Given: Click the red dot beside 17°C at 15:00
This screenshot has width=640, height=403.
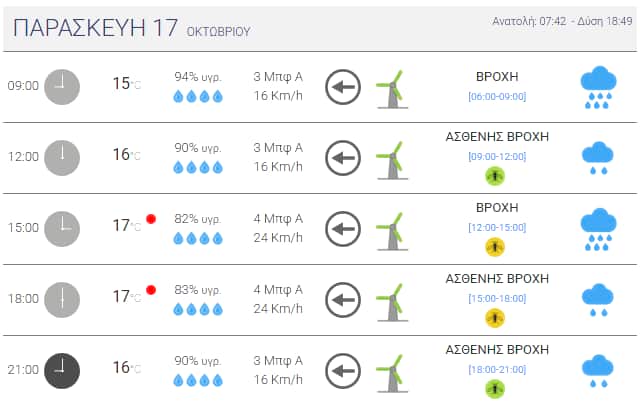Looking at the screenshot, I should (151, 219).
